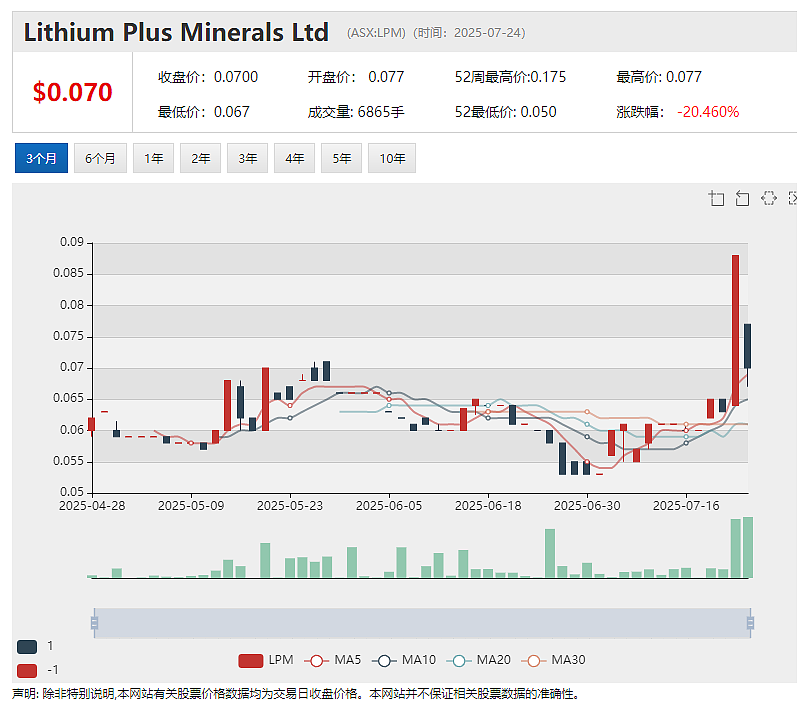The image size is (810, 717).
Task: Click the 最高价: 0.077 value
Action: click(659, 77)
